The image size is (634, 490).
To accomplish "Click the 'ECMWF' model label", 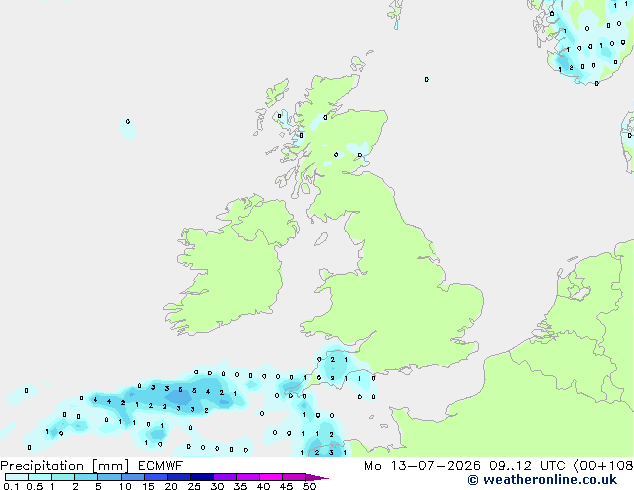I will pos(161,466).
